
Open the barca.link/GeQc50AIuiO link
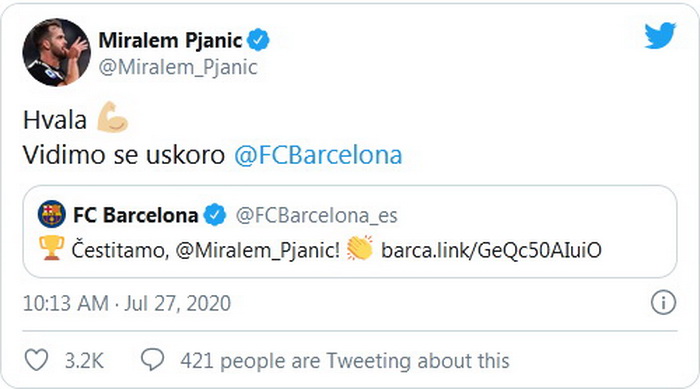pyautogui.click(x=491, y=250)
